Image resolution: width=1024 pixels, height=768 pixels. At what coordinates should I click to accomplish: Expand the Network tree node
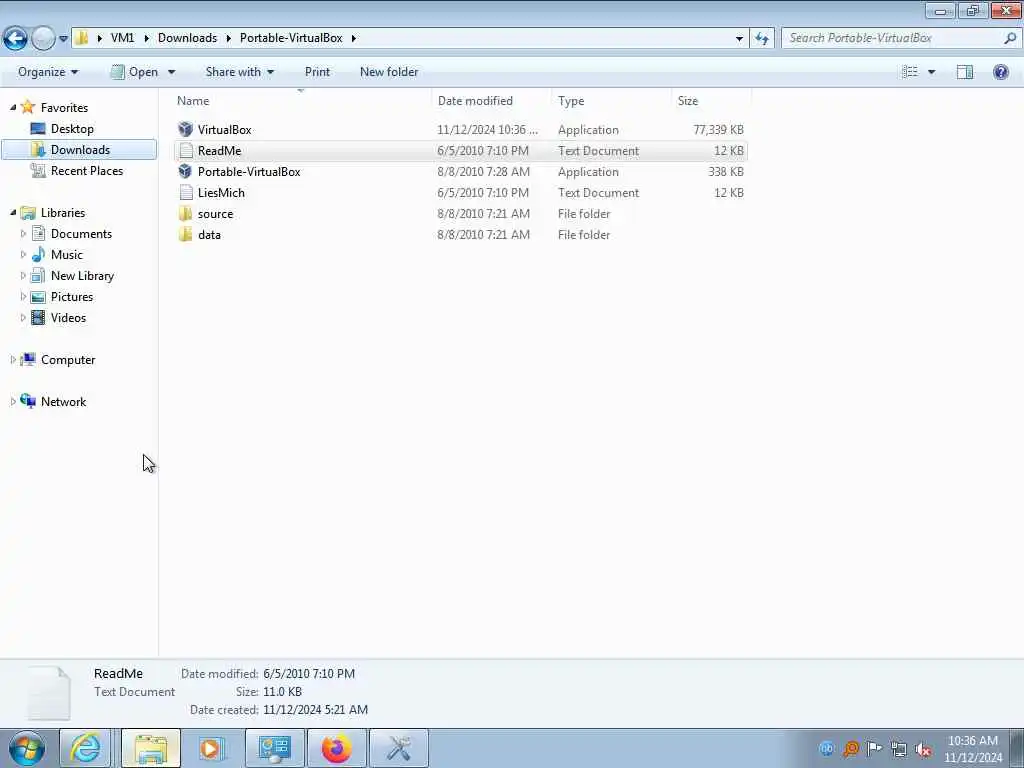(12, 401)
